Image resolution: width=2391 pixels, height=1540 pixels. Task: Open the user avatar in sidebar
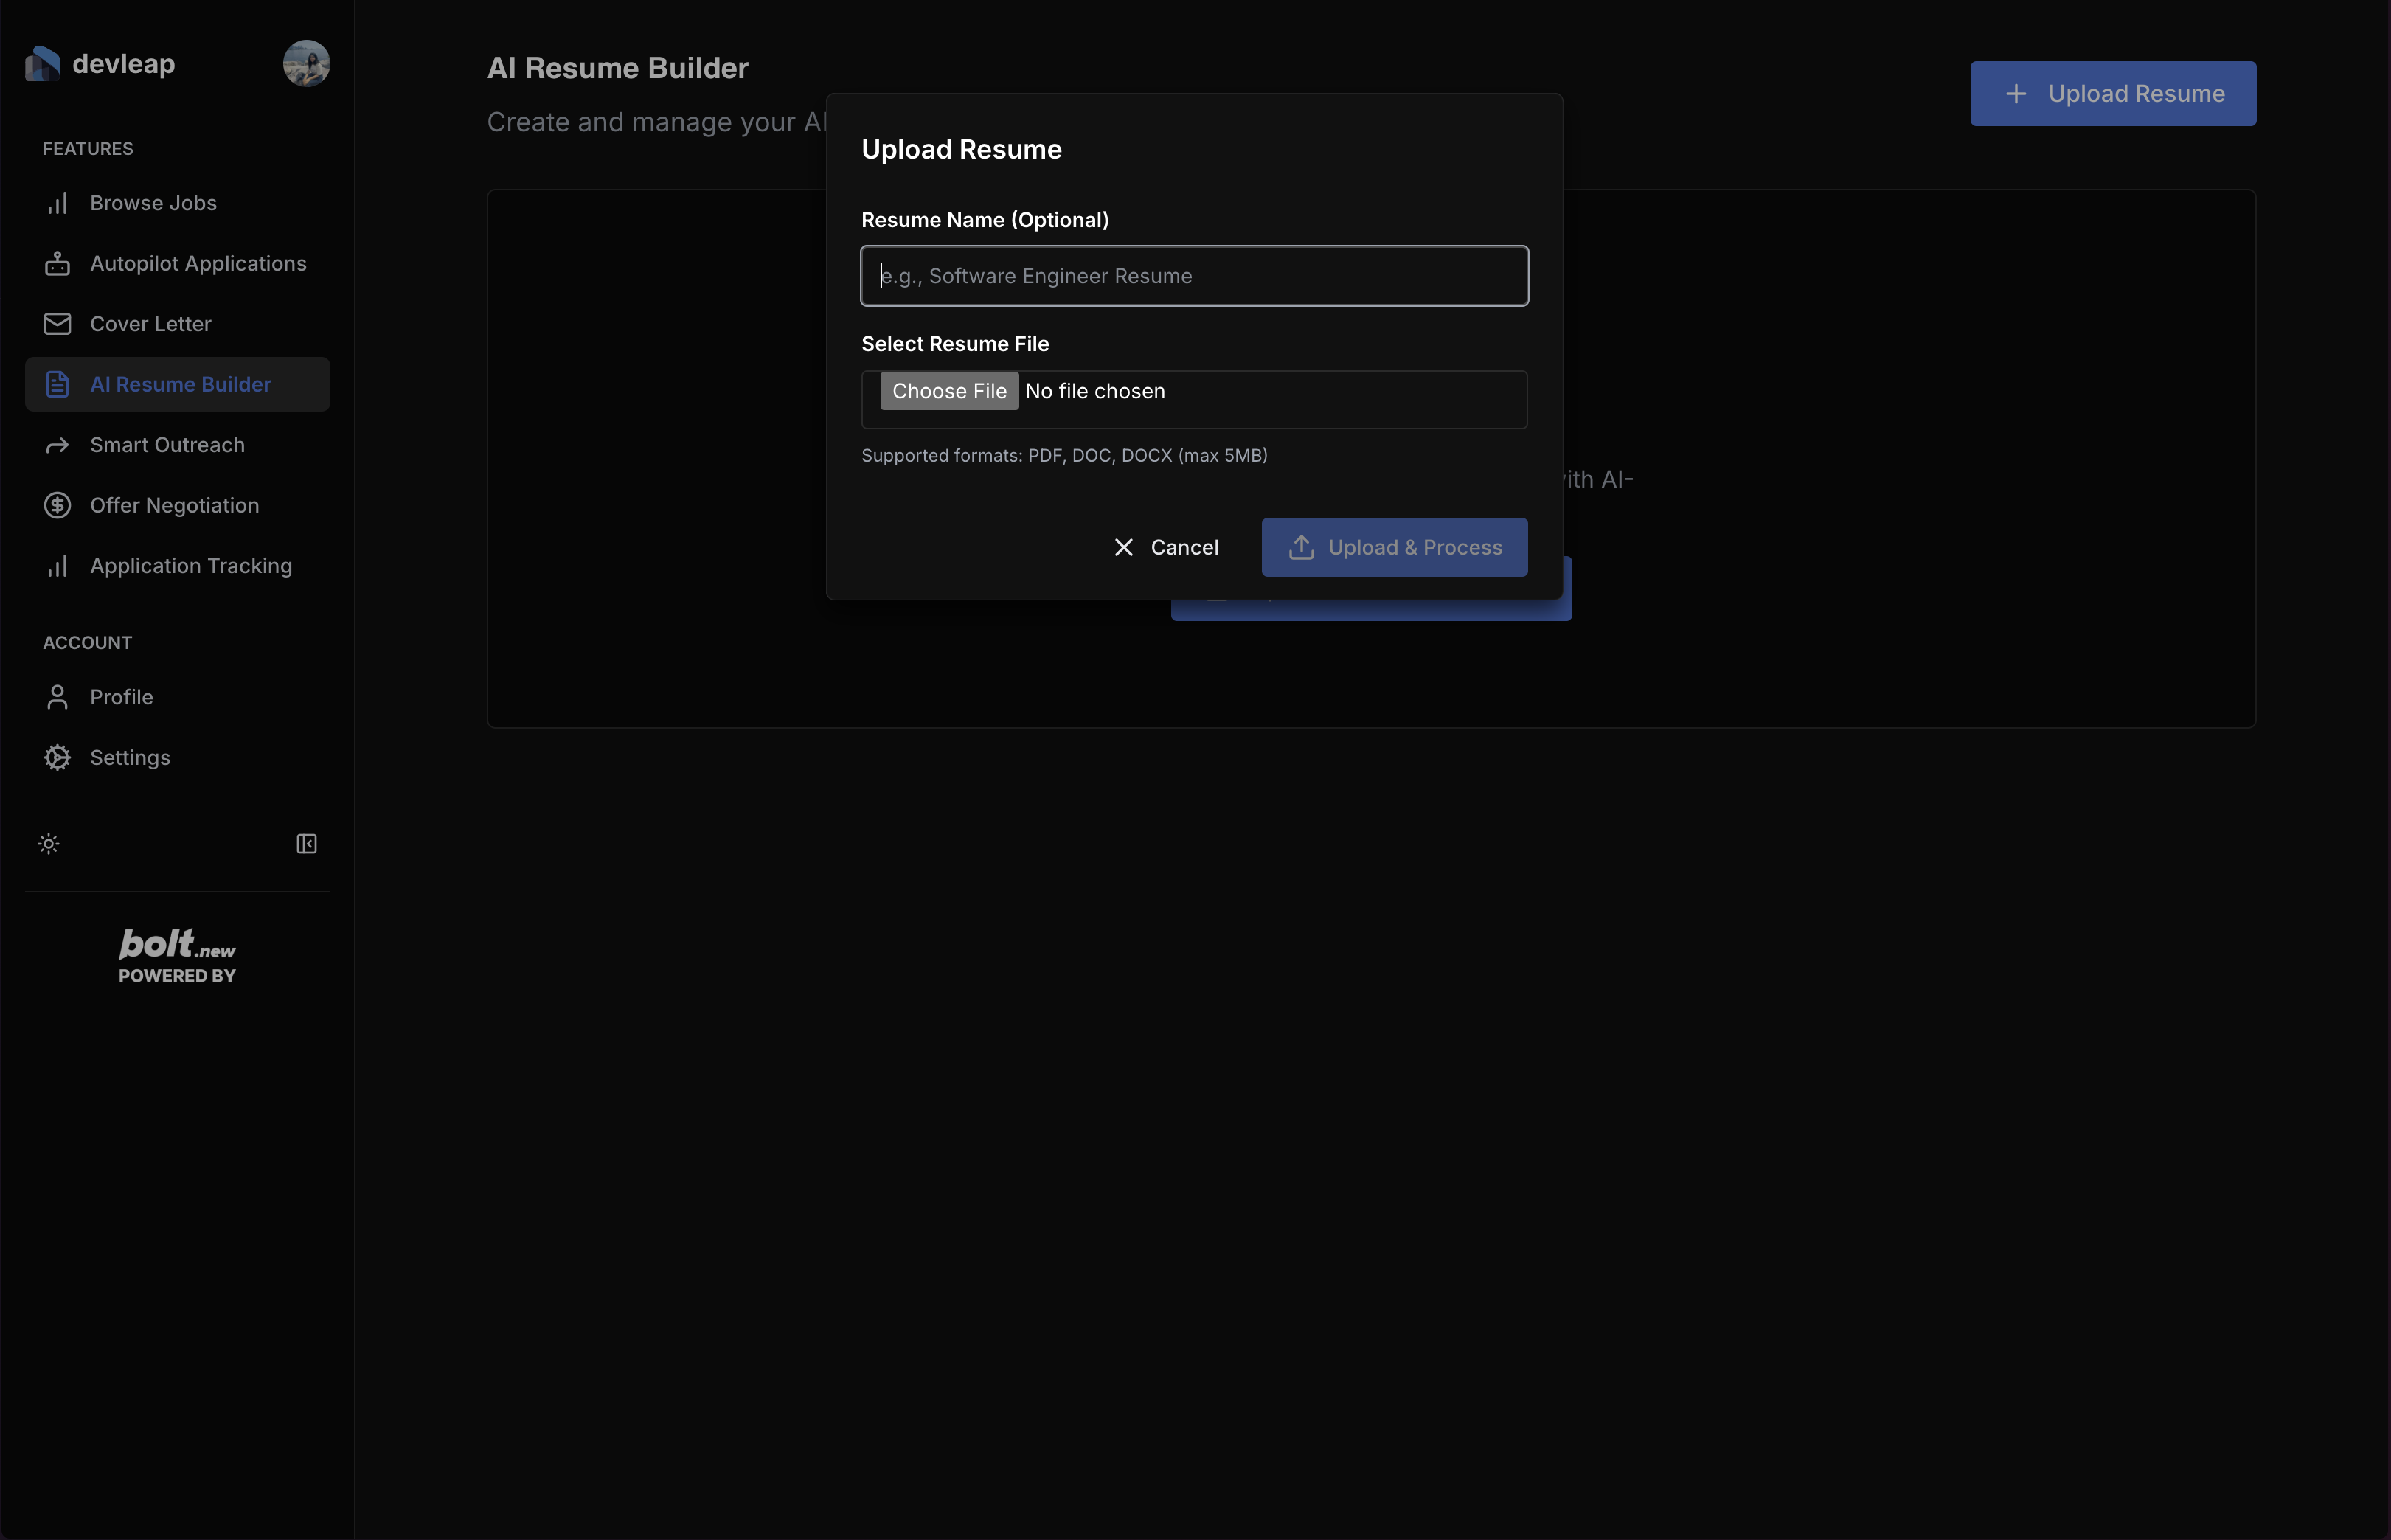(306, 64)
